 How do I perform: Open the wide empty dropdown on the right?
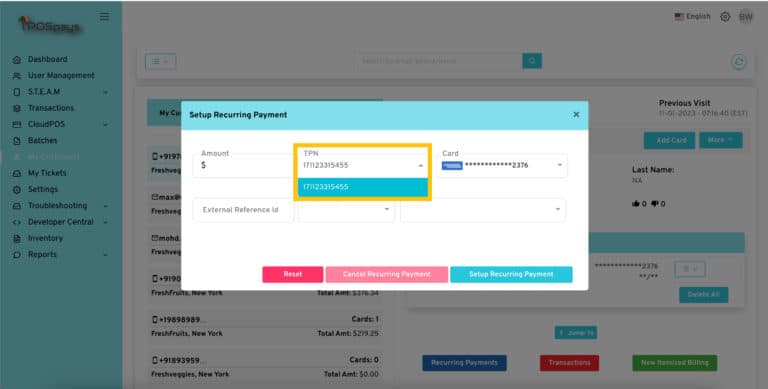coord(483,210)
